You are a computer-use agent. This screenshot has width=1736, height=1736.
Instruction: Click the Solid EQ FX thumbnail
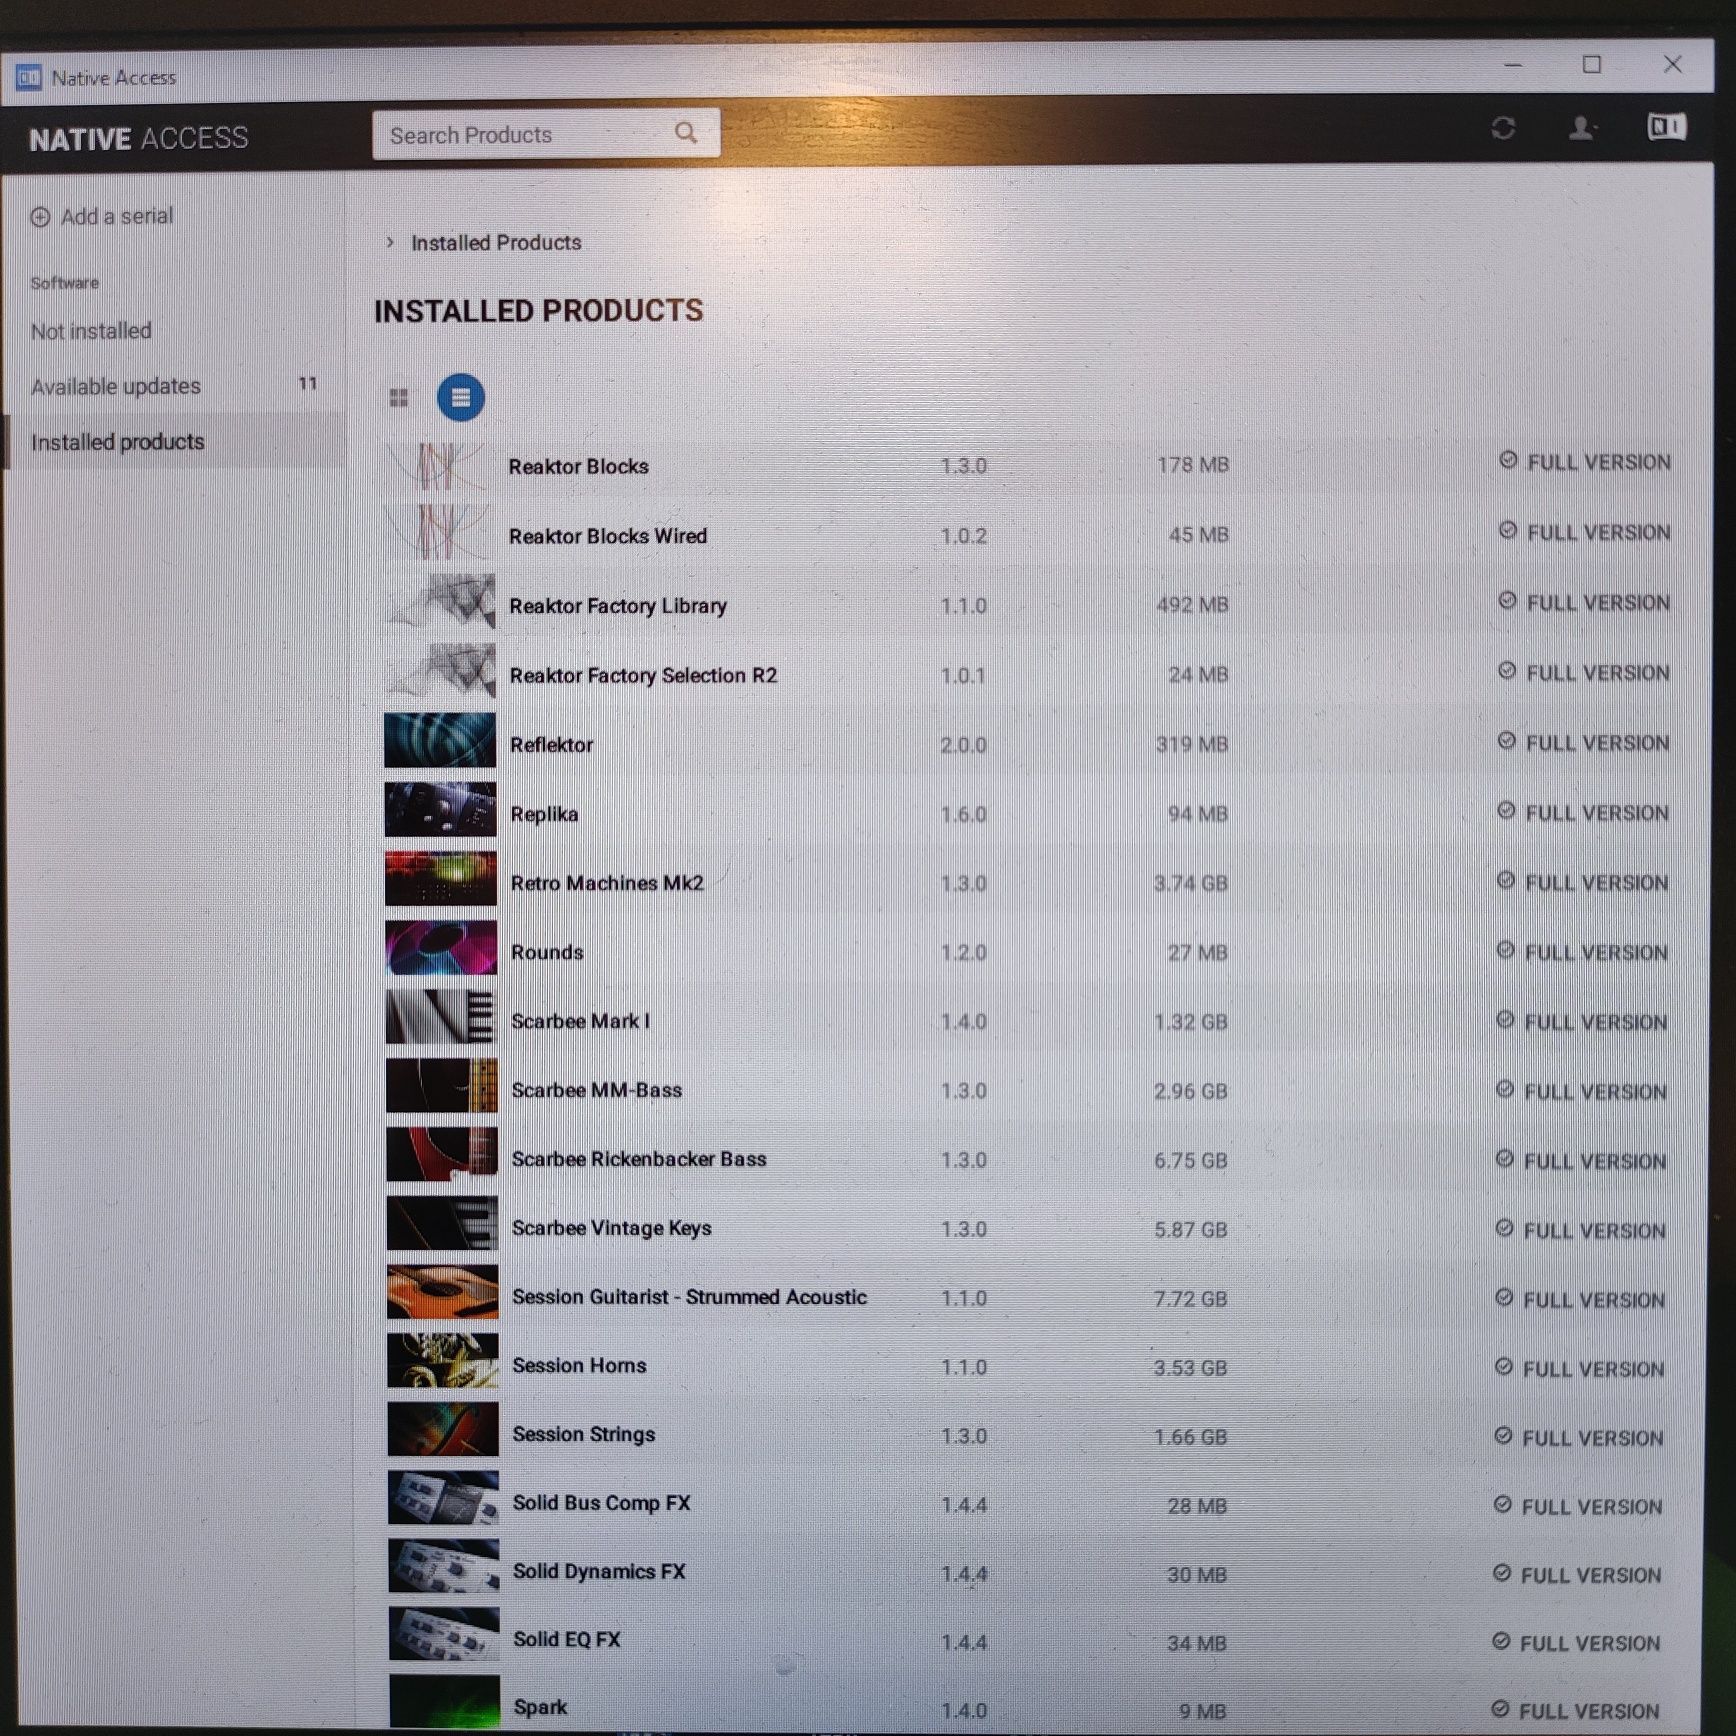pos(444,1634)
